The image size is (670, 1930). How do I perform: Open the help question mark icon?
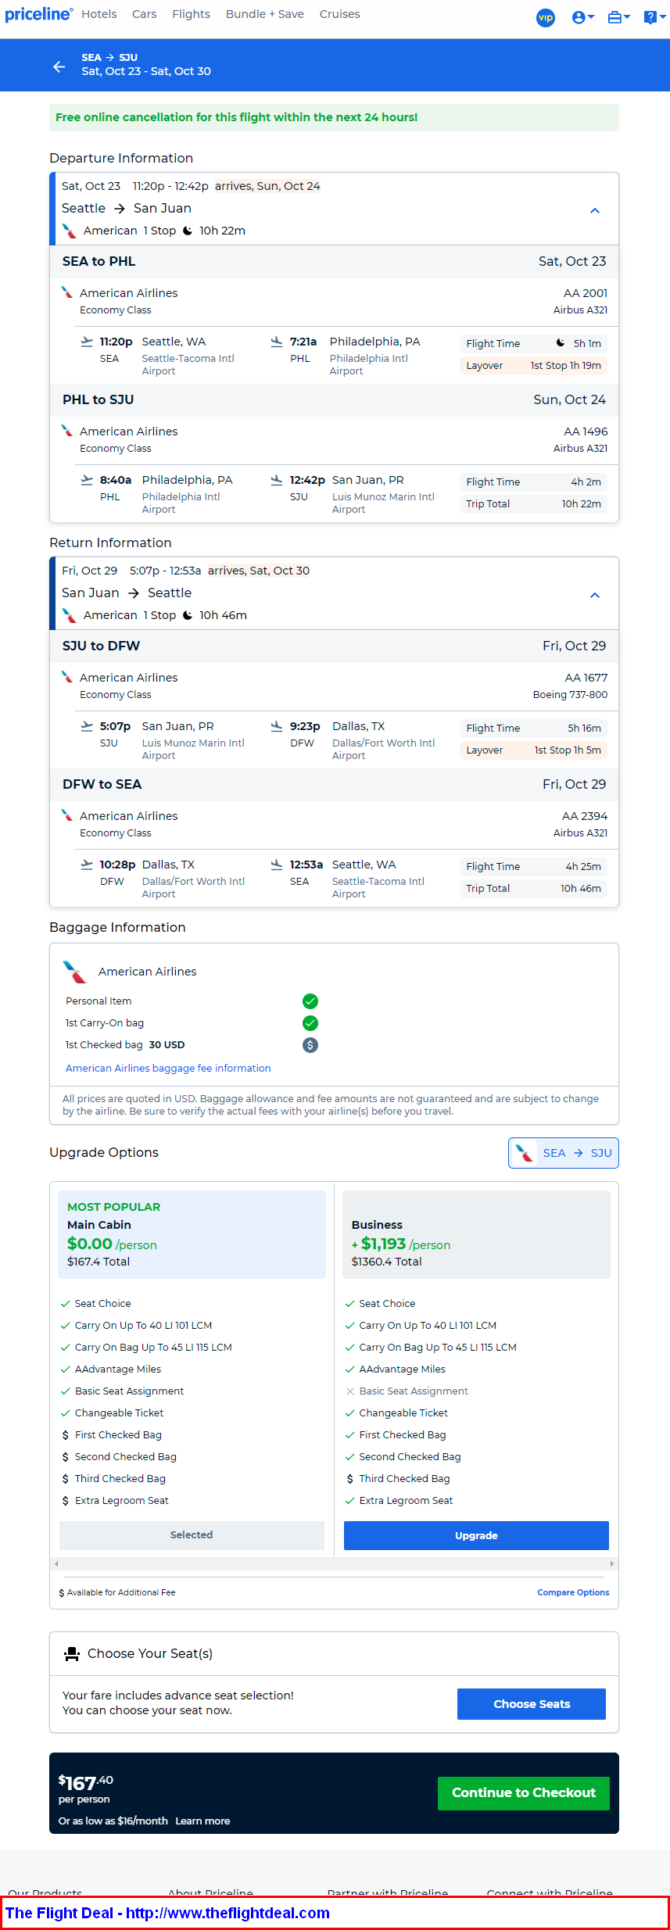pyautogui.click(x=653, y=17)
